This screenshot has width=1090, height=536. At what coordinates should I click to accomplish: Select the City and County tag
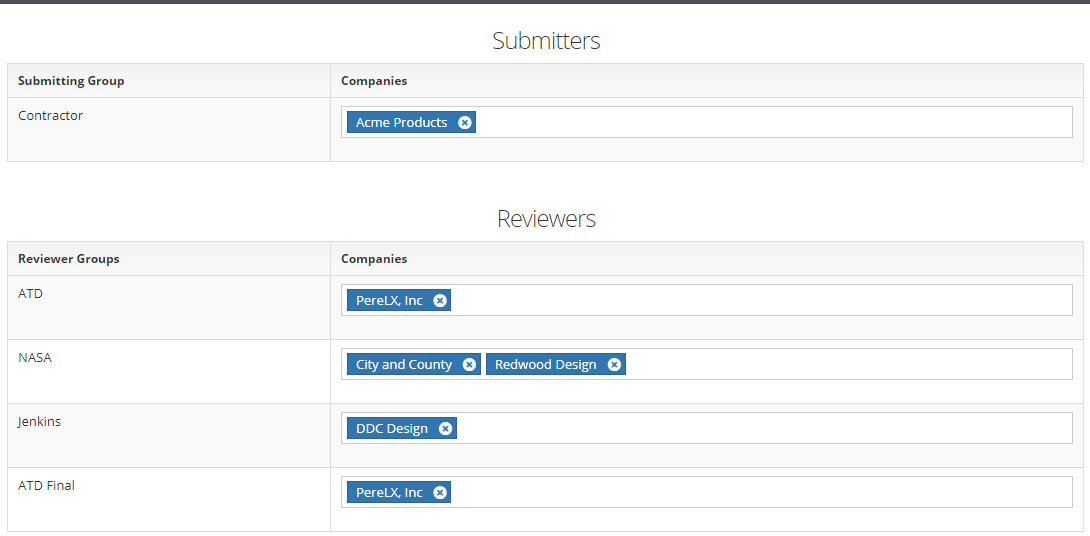tap(404, 364)
